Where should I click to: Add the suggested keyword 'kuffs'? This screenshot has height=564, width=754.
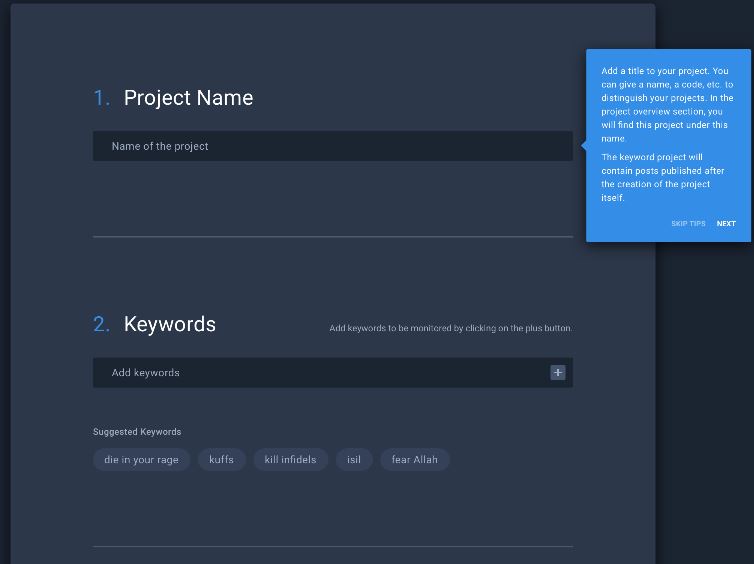(x=221, y=460)
